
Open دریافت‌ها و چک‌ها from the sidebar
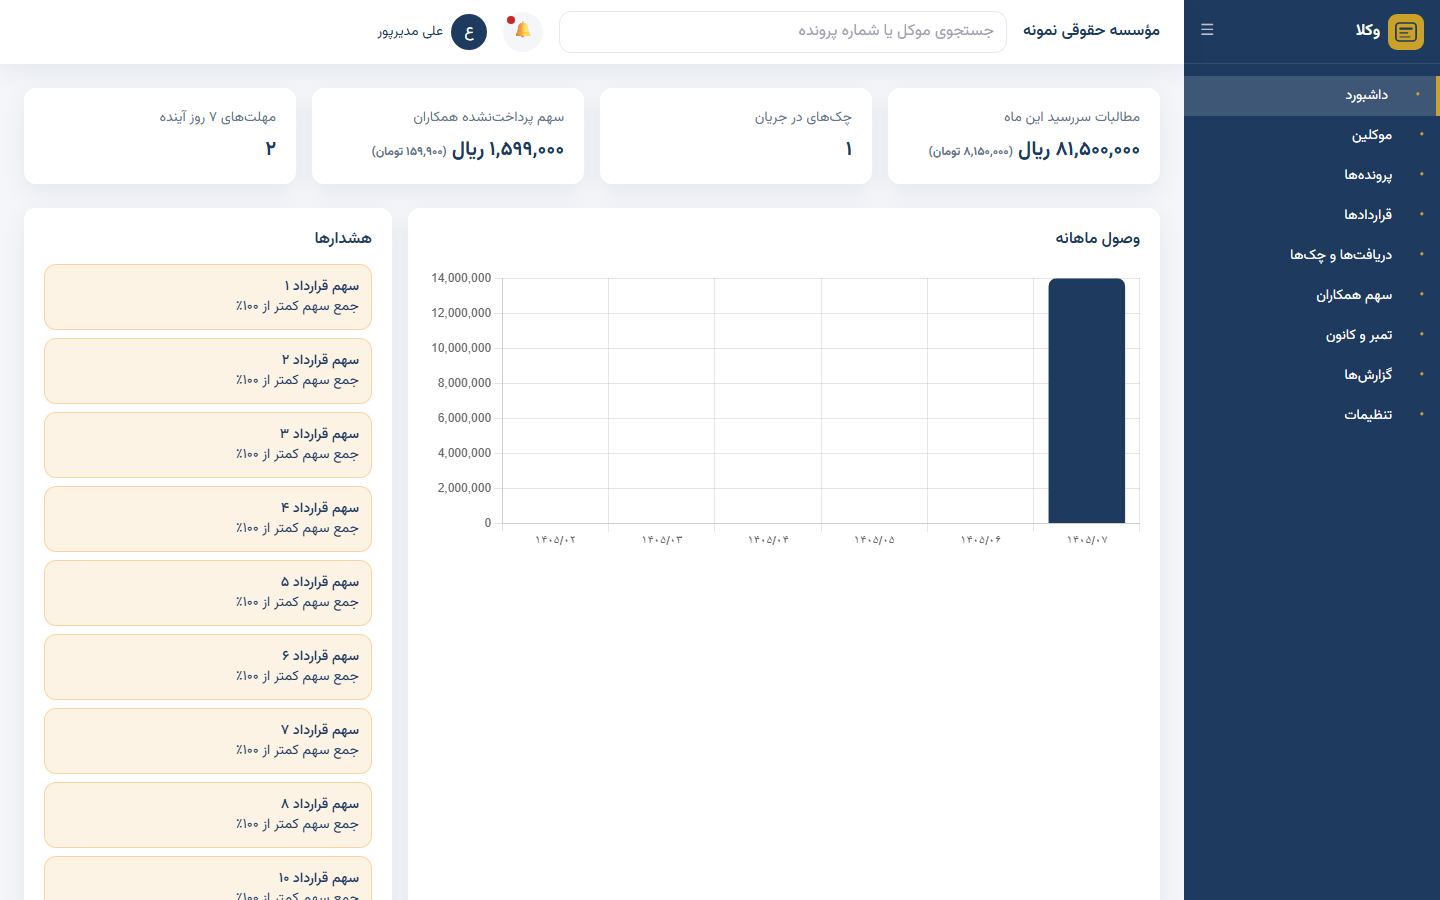[1312, 255]
